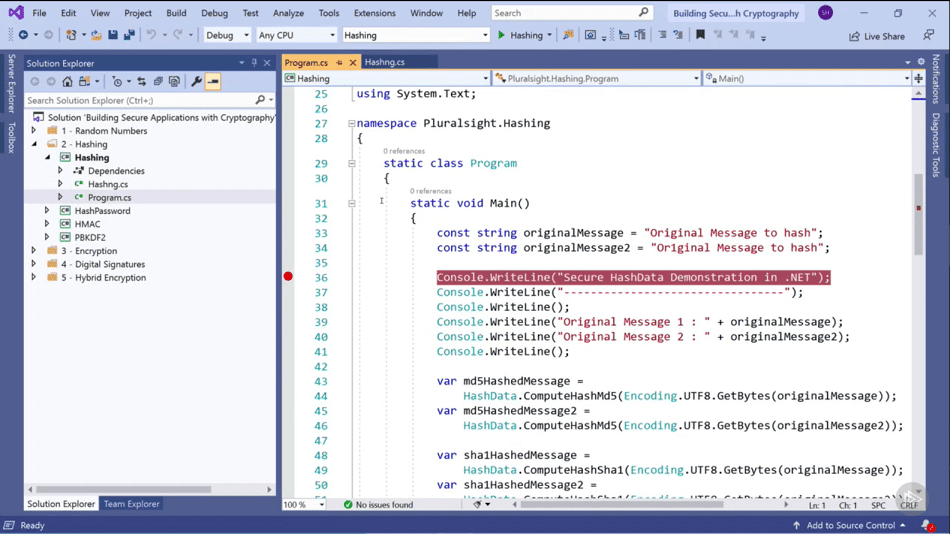The height and width of the screenshot is (534, 950).
Task: Click the Redo toolbar icon
Action: [x=178, y=35]
